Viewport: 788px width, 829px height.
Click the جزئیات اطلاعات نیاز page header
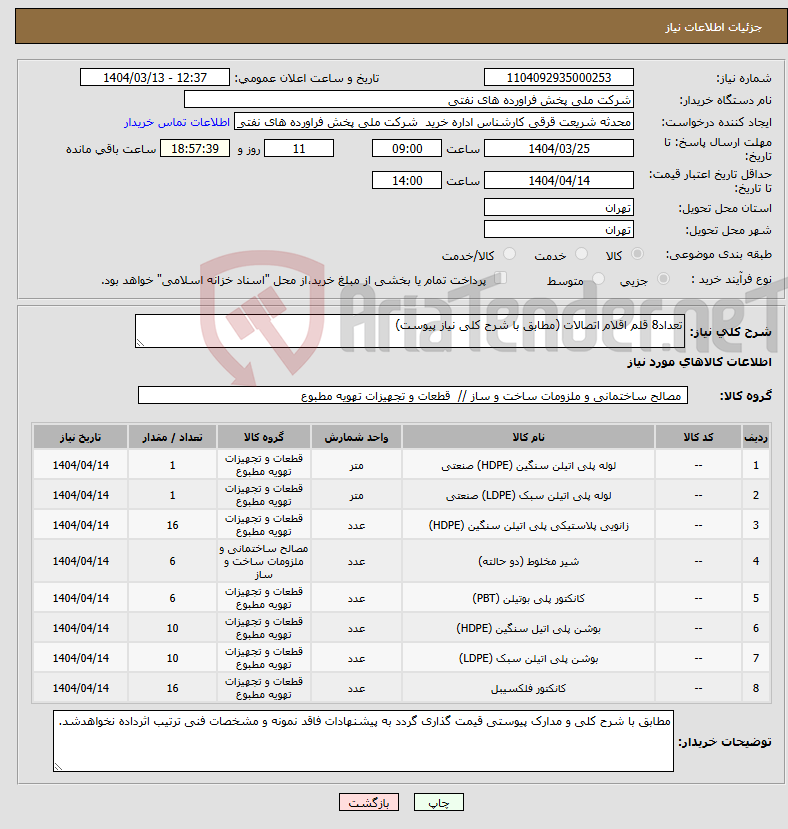(x=713, y=27)
